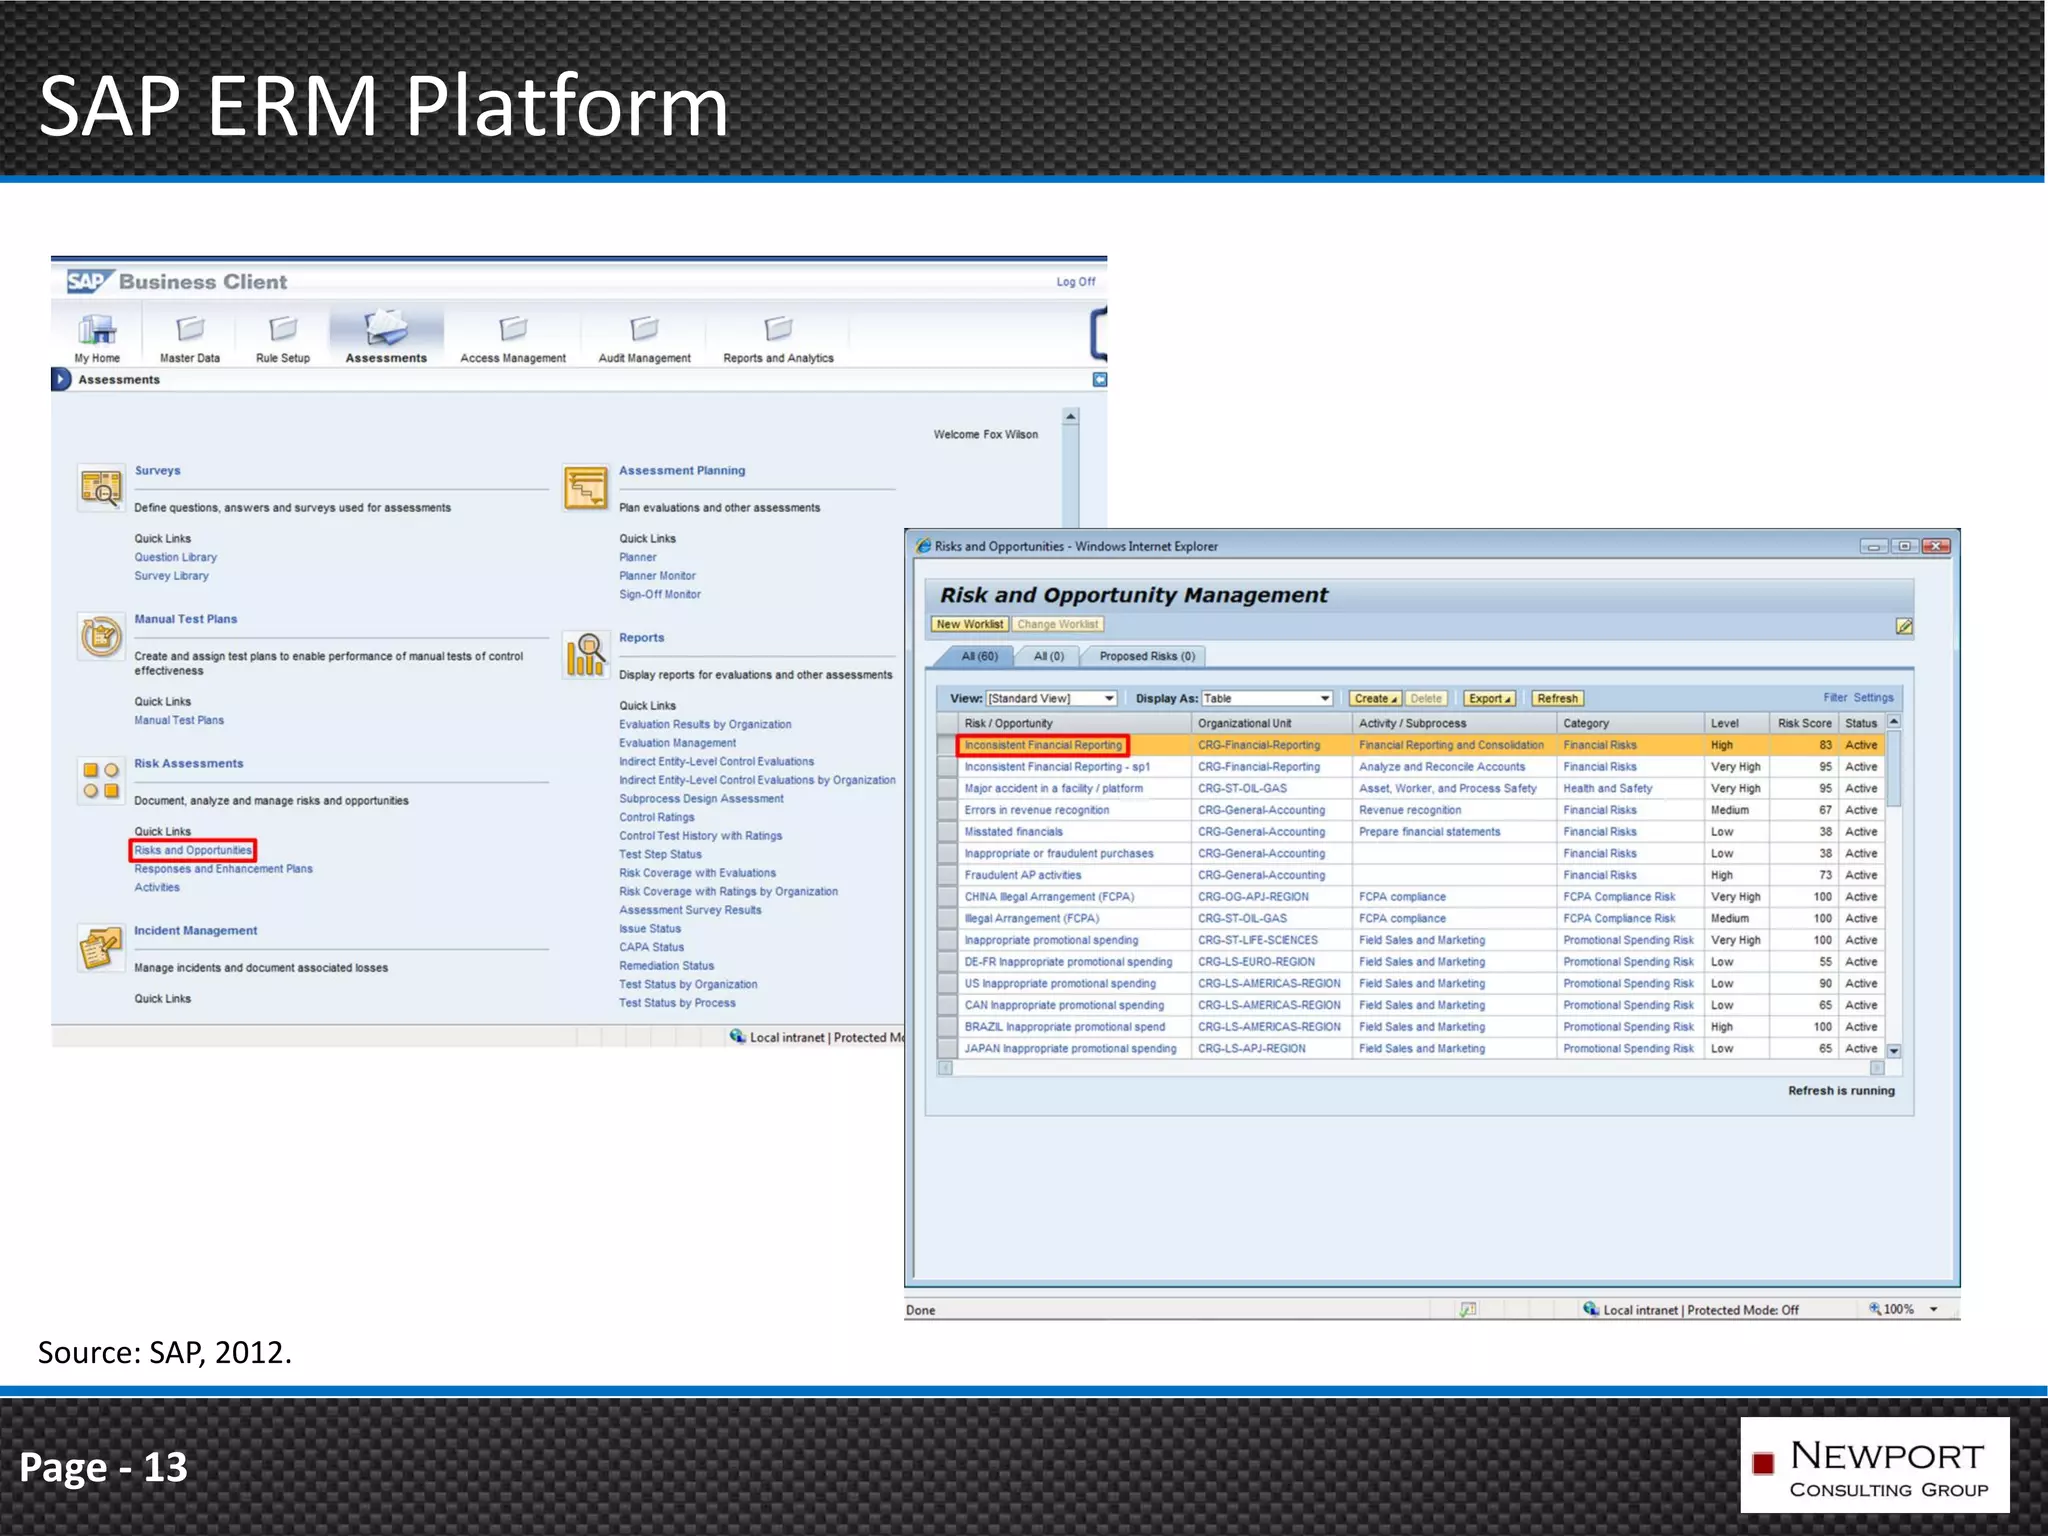
Task: Select row for Inappropriate promotional spending
Action: (x=946, y=940)
